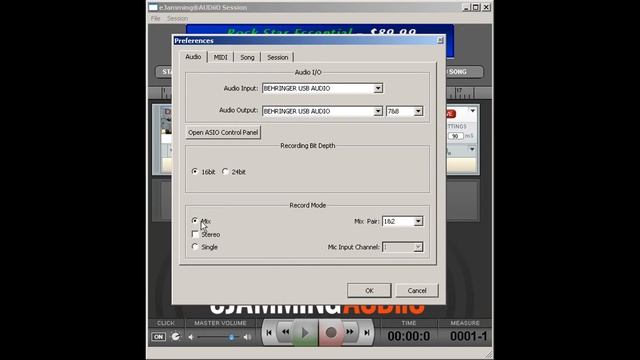Switch to the Session tab
This screenshot has height=360, width=640.
click(x=278, y=57)
